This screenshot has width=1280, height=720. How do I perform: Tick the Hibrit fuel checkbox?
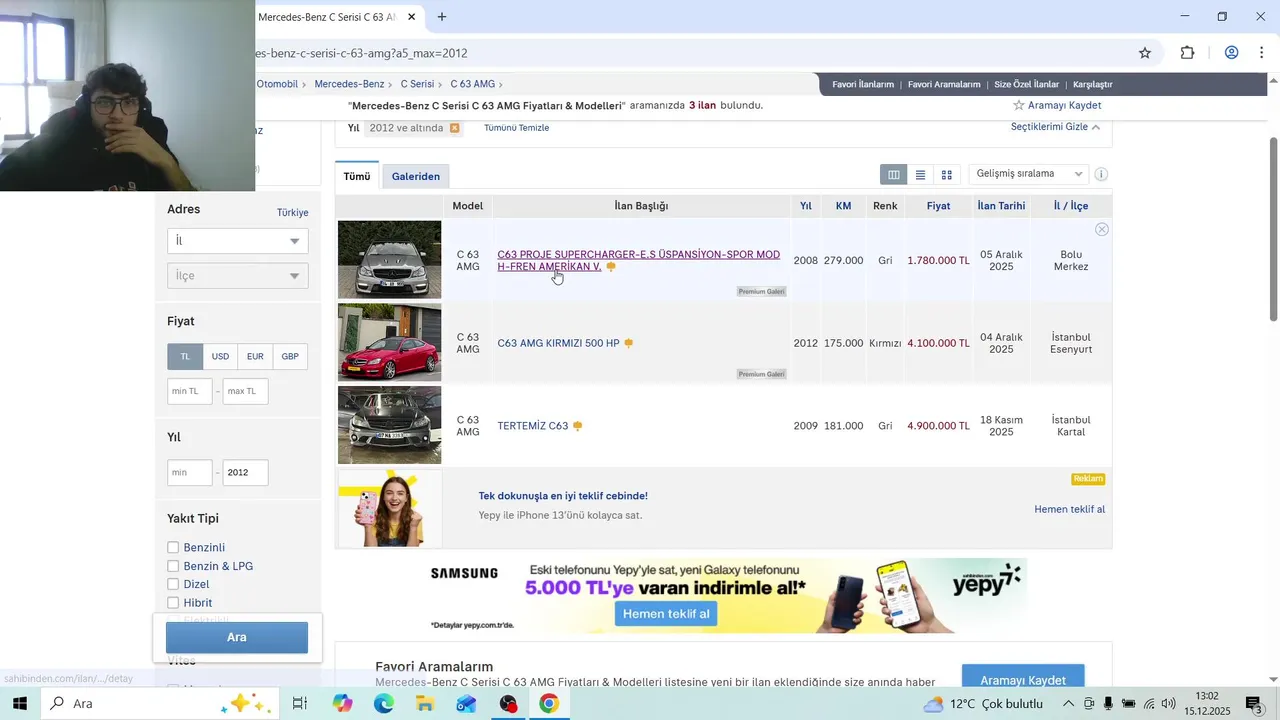(x=173, y=603)
